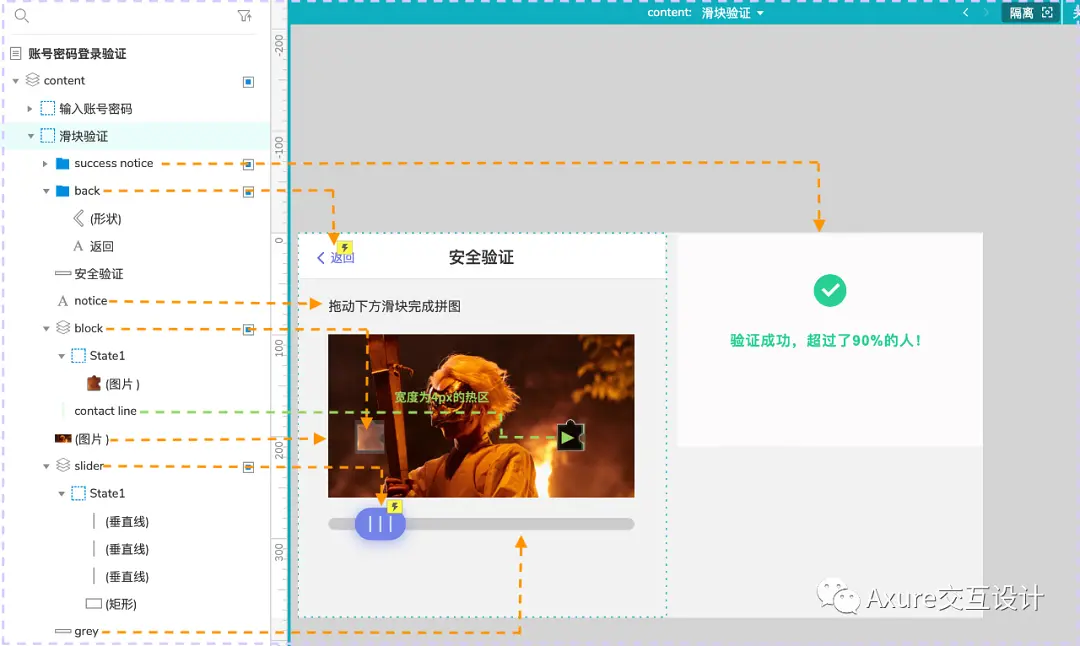Toggle the blue marker beside success notice
This screenshot has height=646, width=1080.
pyautogui.click(x=247, y=163)
